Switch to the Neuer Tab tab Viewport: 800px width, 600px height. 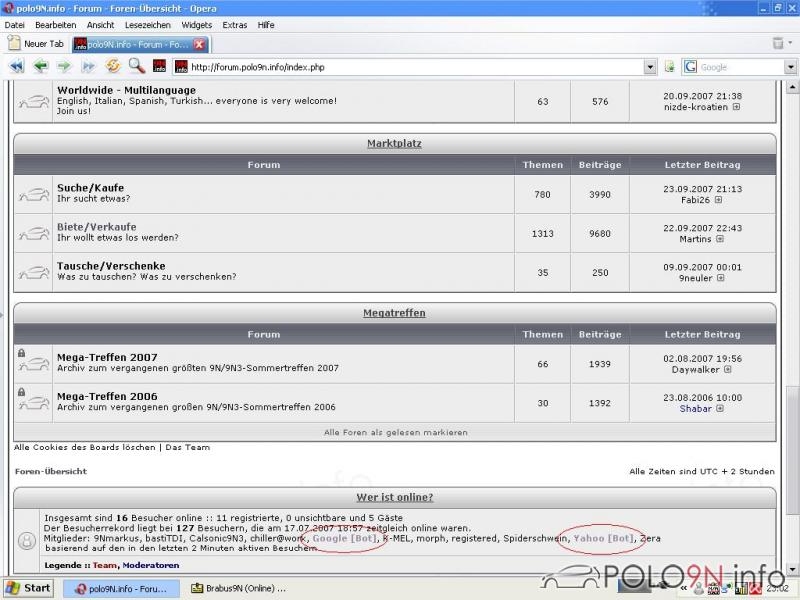[36, 44]
